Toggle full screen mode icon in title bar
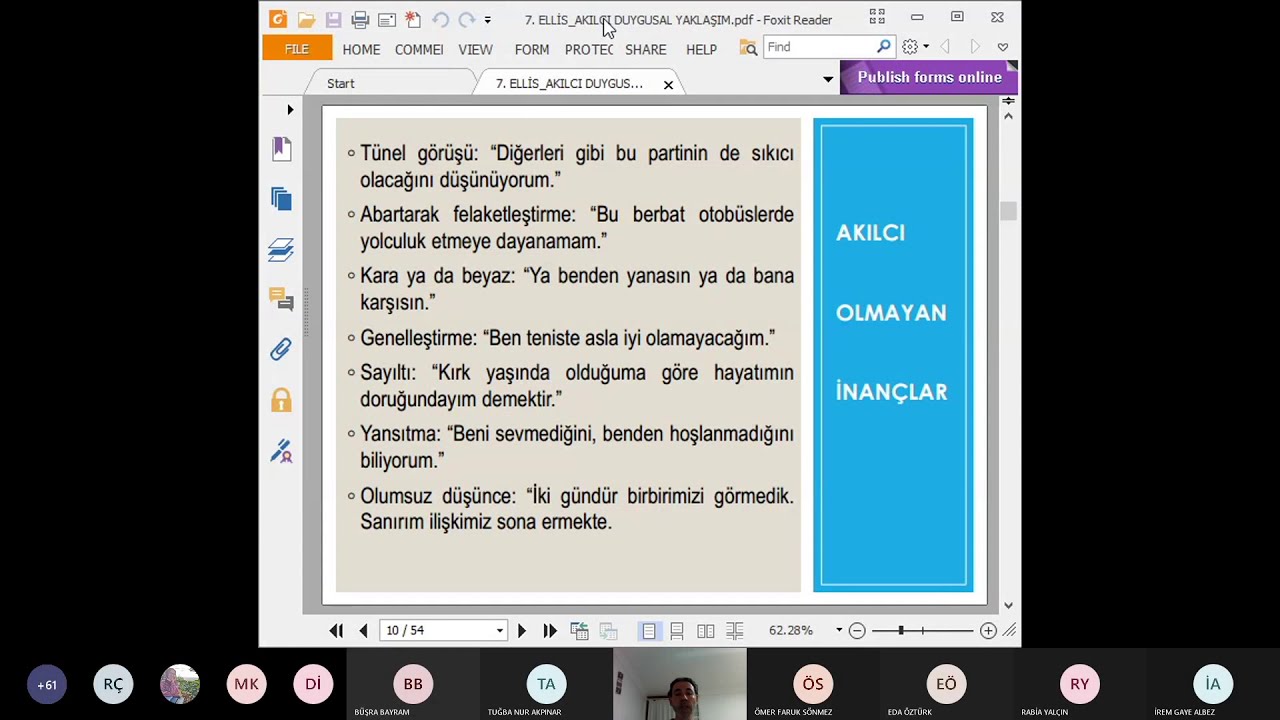This screenshot has width=1280, height=720. [877, 17]
